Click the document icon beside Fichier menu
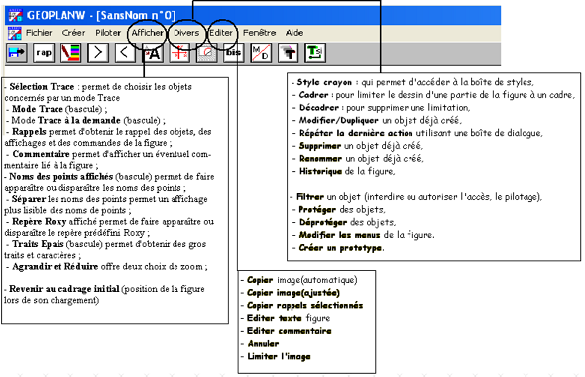Viewport: 585px width, 377px height. [x=15, y=33]
